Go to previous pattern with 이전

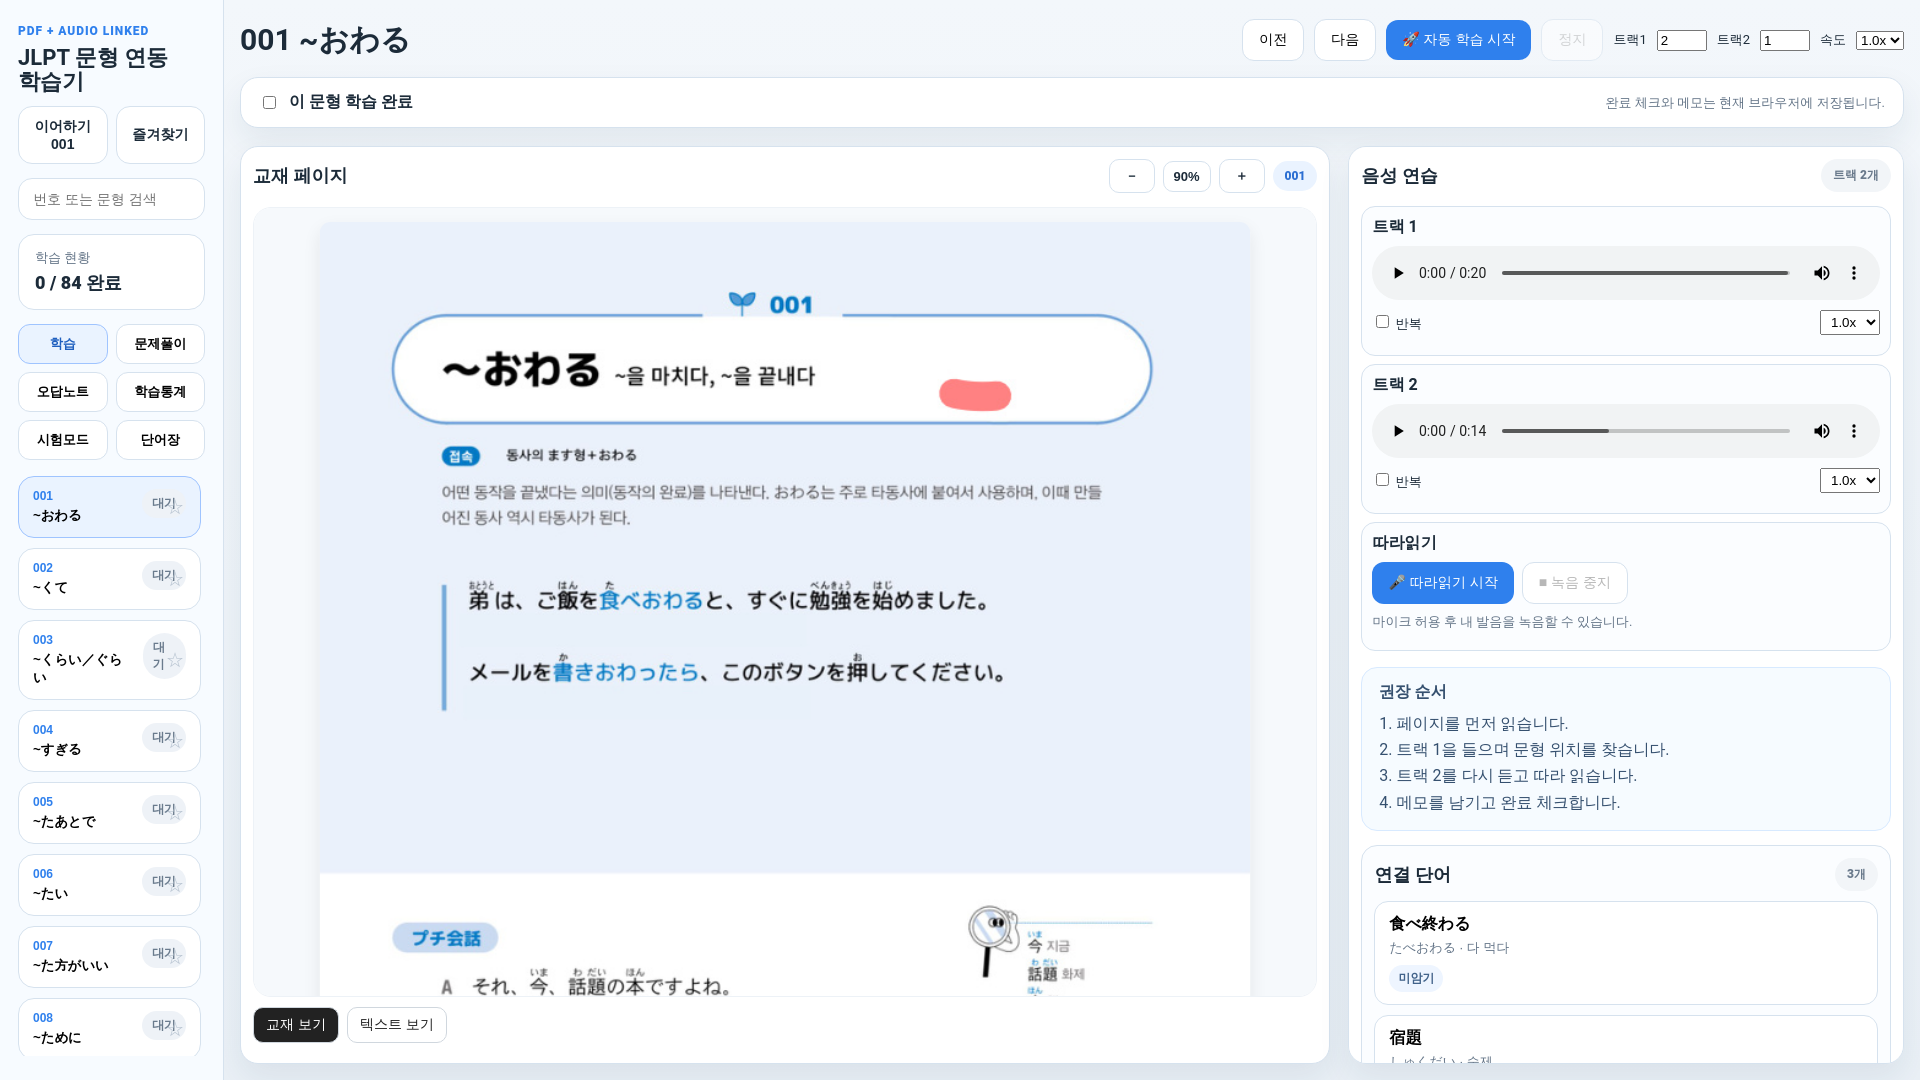1273,40
